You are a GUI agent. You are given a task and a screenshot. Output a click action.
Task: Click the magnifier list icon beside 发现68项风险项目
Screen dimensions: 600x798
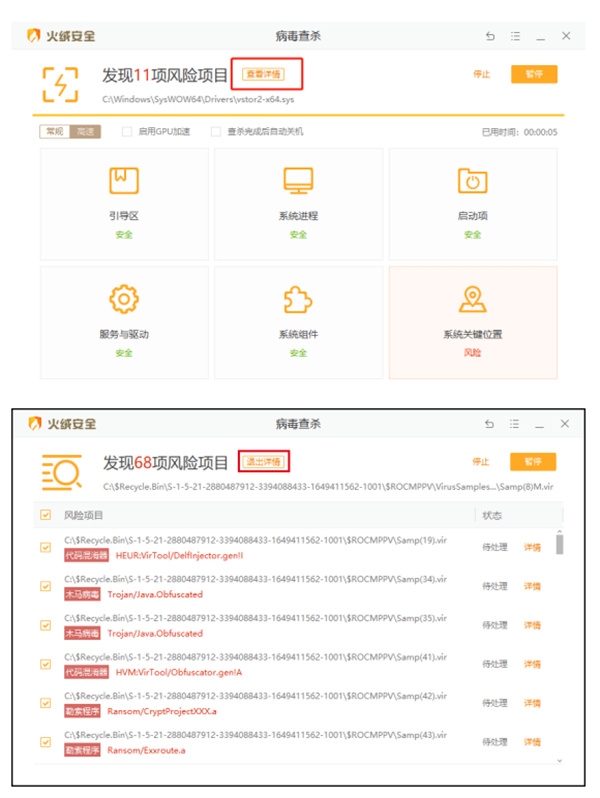[x=62, y=472]
